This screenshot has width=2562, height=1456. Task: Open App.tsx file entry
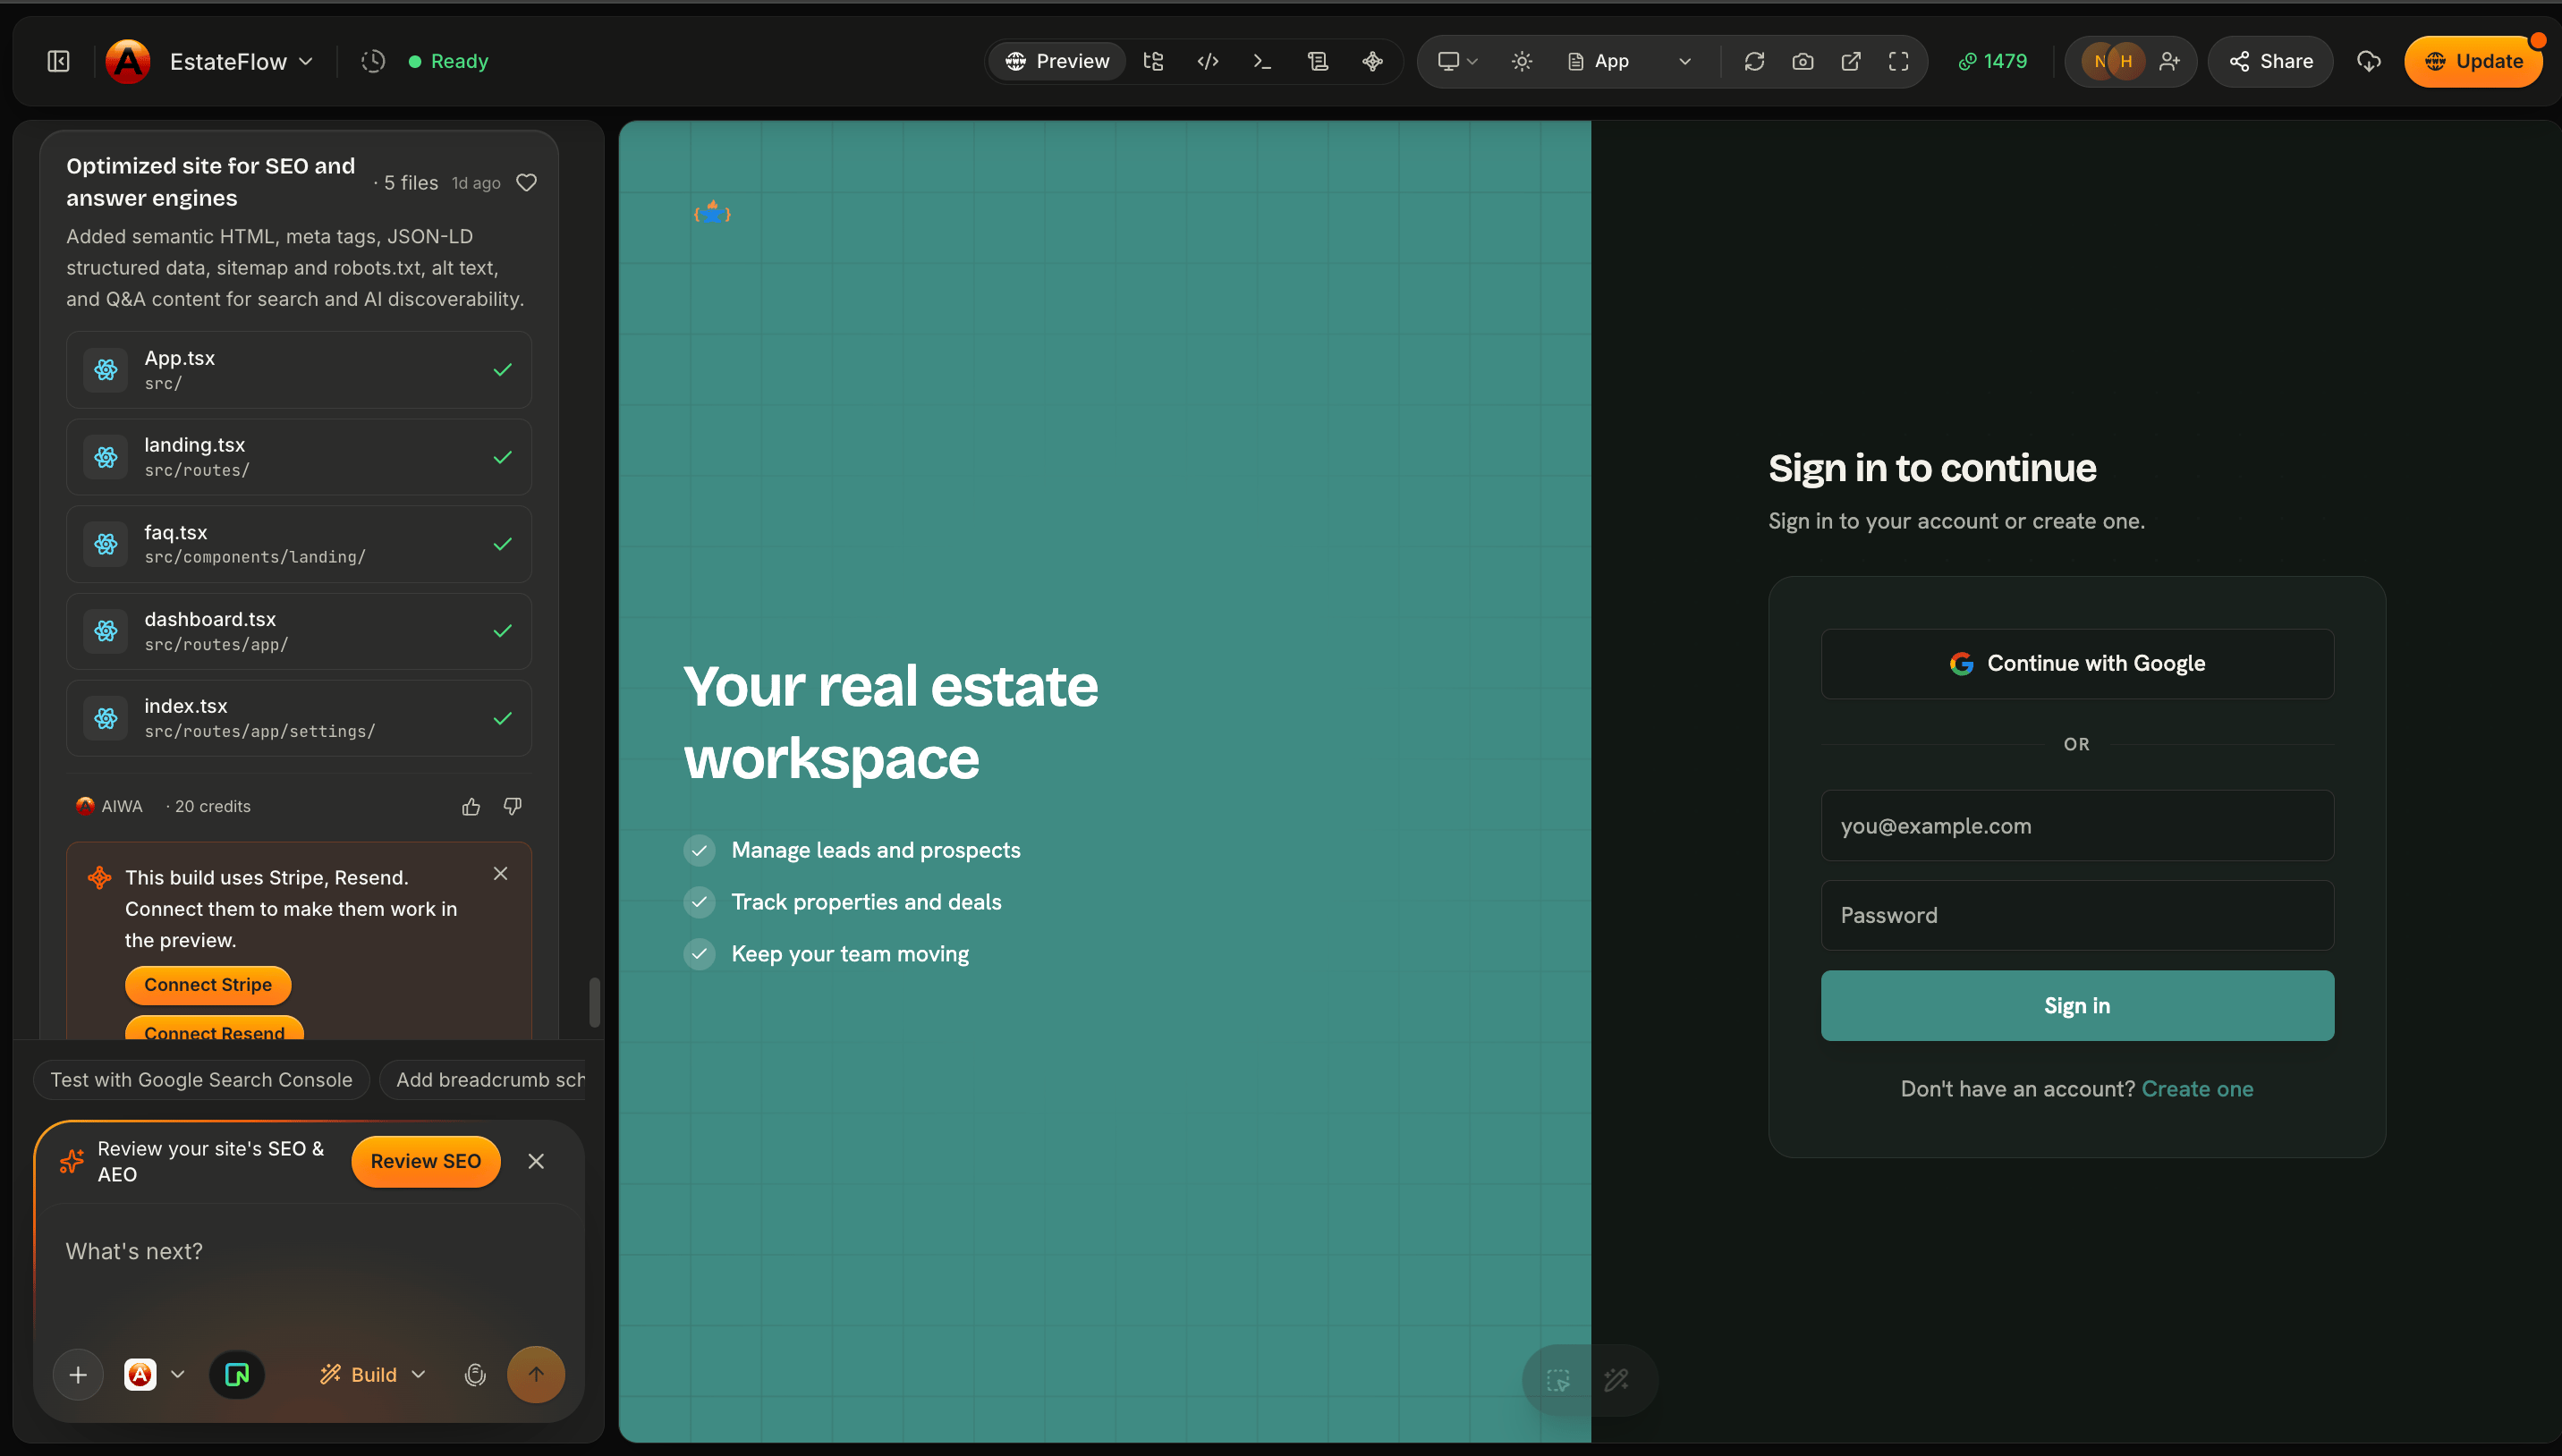click(x=299, y=370)
